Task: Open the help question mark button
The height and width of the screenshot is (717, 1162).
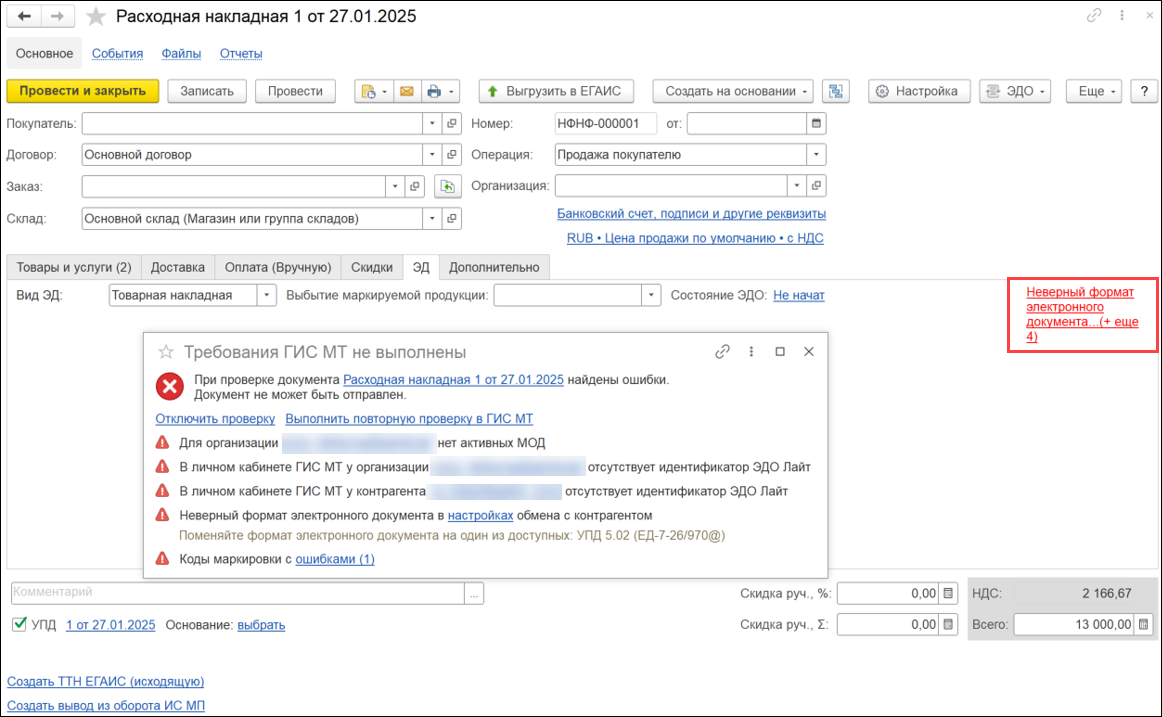Action: 1144,91
